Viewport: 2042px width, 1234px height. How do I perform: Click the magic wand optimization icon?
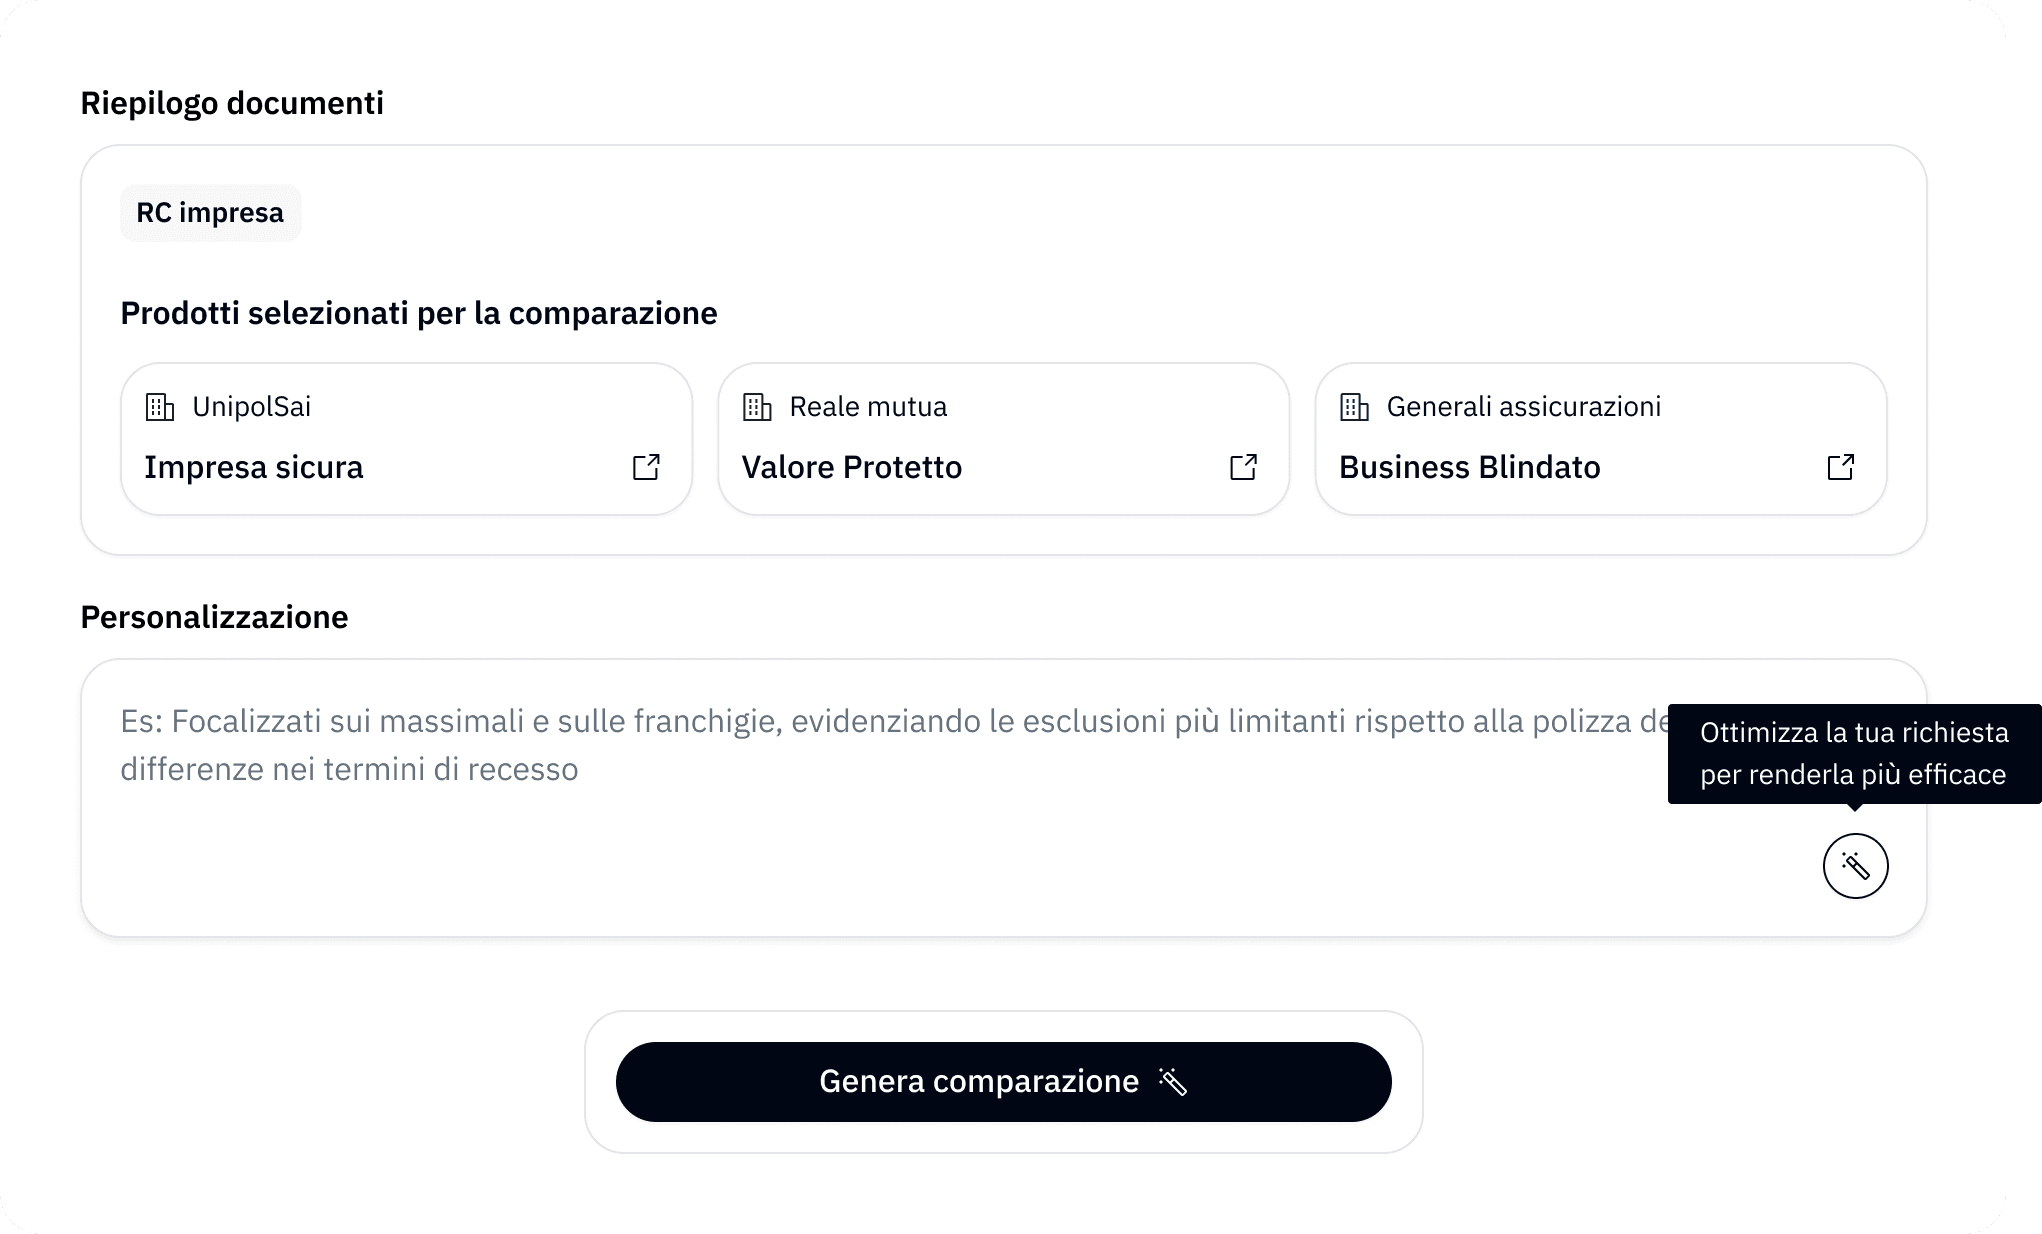[1855, 866]
